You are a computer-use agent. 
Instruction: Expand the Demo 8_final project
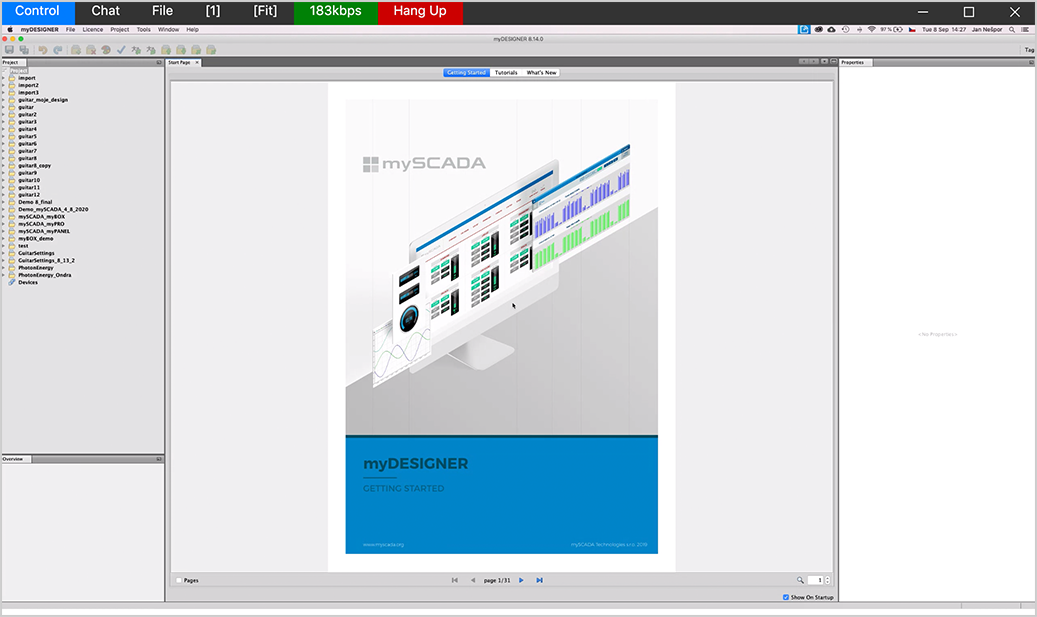tap(3, 202)
